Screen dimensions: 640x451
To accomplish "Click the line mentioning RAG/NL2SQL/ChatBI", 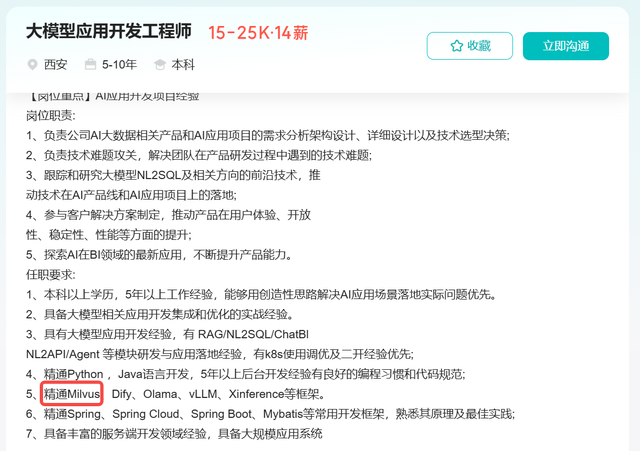I will [167, 334].
